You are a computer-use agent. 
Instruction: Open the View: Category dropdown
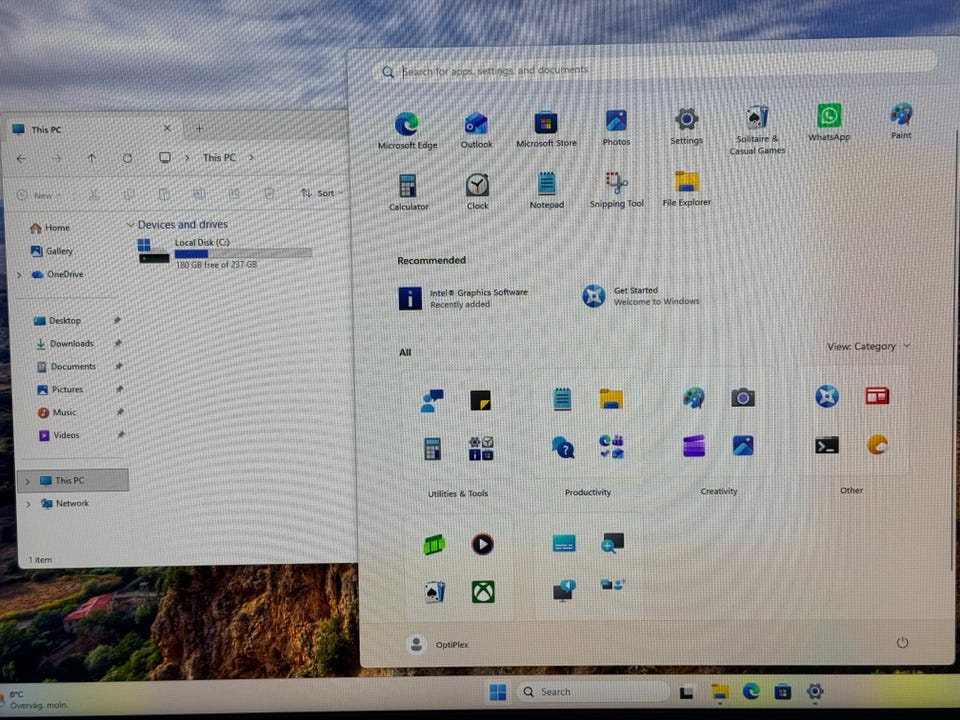(x=868, y=347)
